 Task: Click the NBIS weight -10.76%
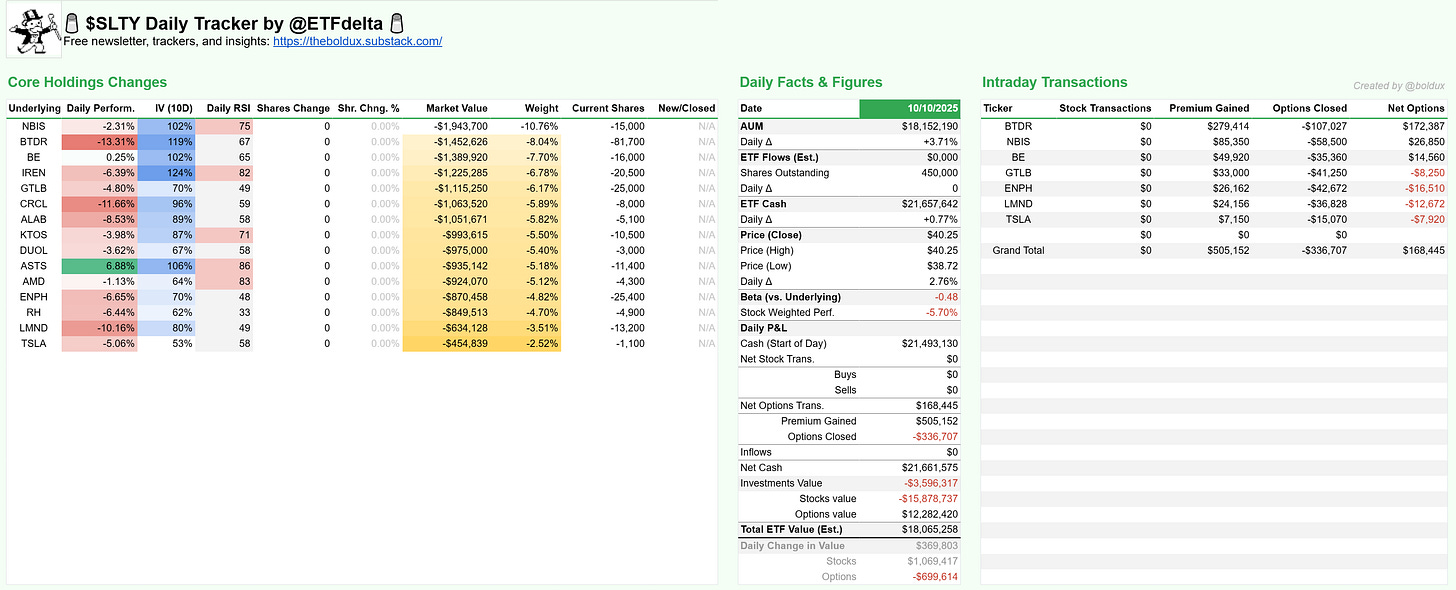coord(539,126)
